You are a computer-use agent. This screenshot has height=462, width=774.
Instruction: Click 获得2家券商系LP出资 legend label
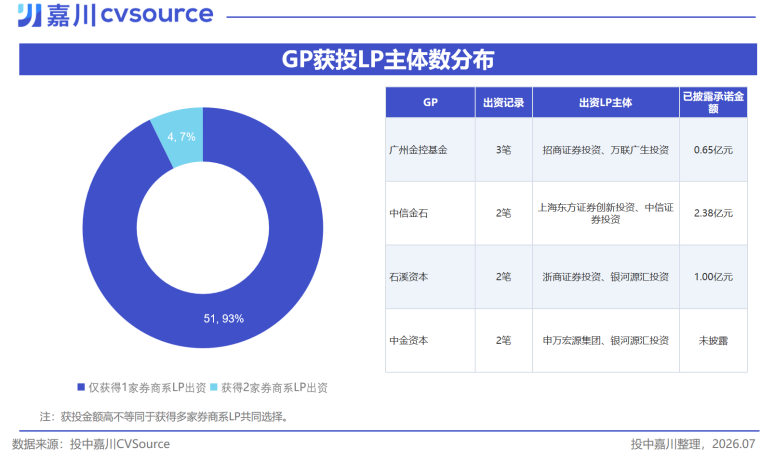point(274,387)
